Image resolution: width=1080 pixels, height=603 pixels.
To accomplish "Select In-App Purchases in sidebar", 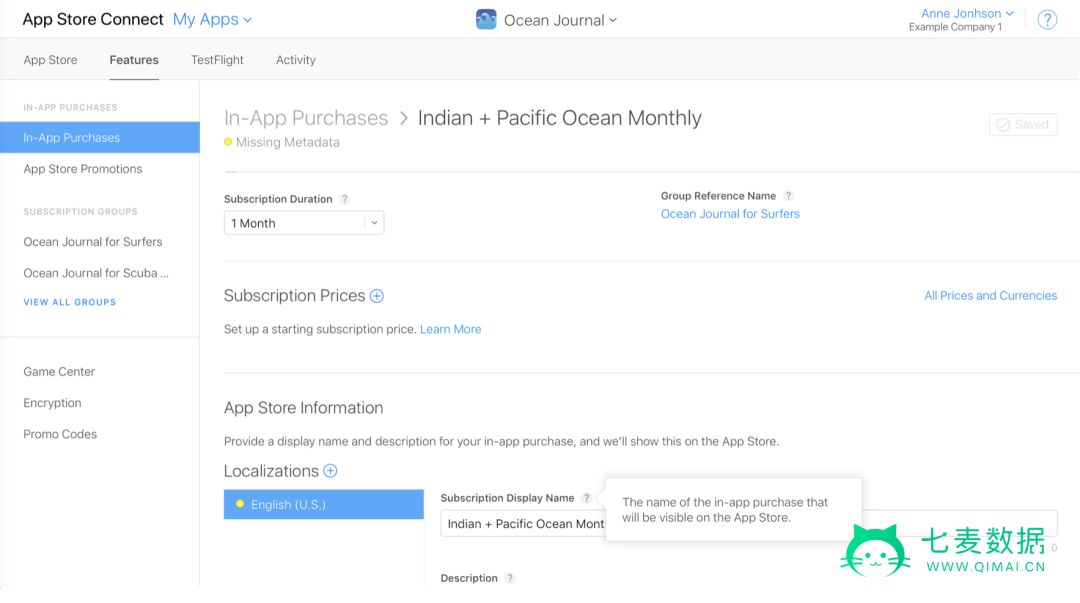I will point(100,137).
